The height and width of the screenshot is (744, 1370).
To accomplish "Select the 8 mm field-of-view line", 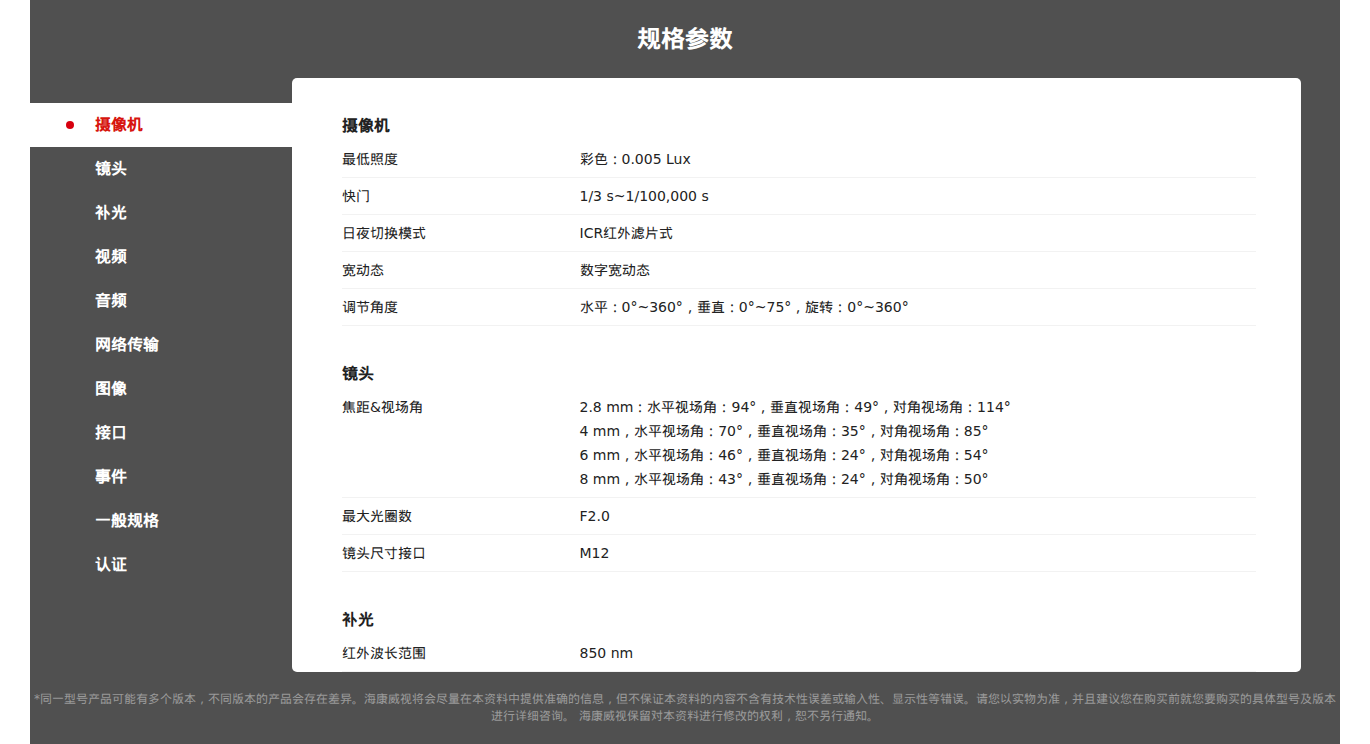I will click(784, 479).
